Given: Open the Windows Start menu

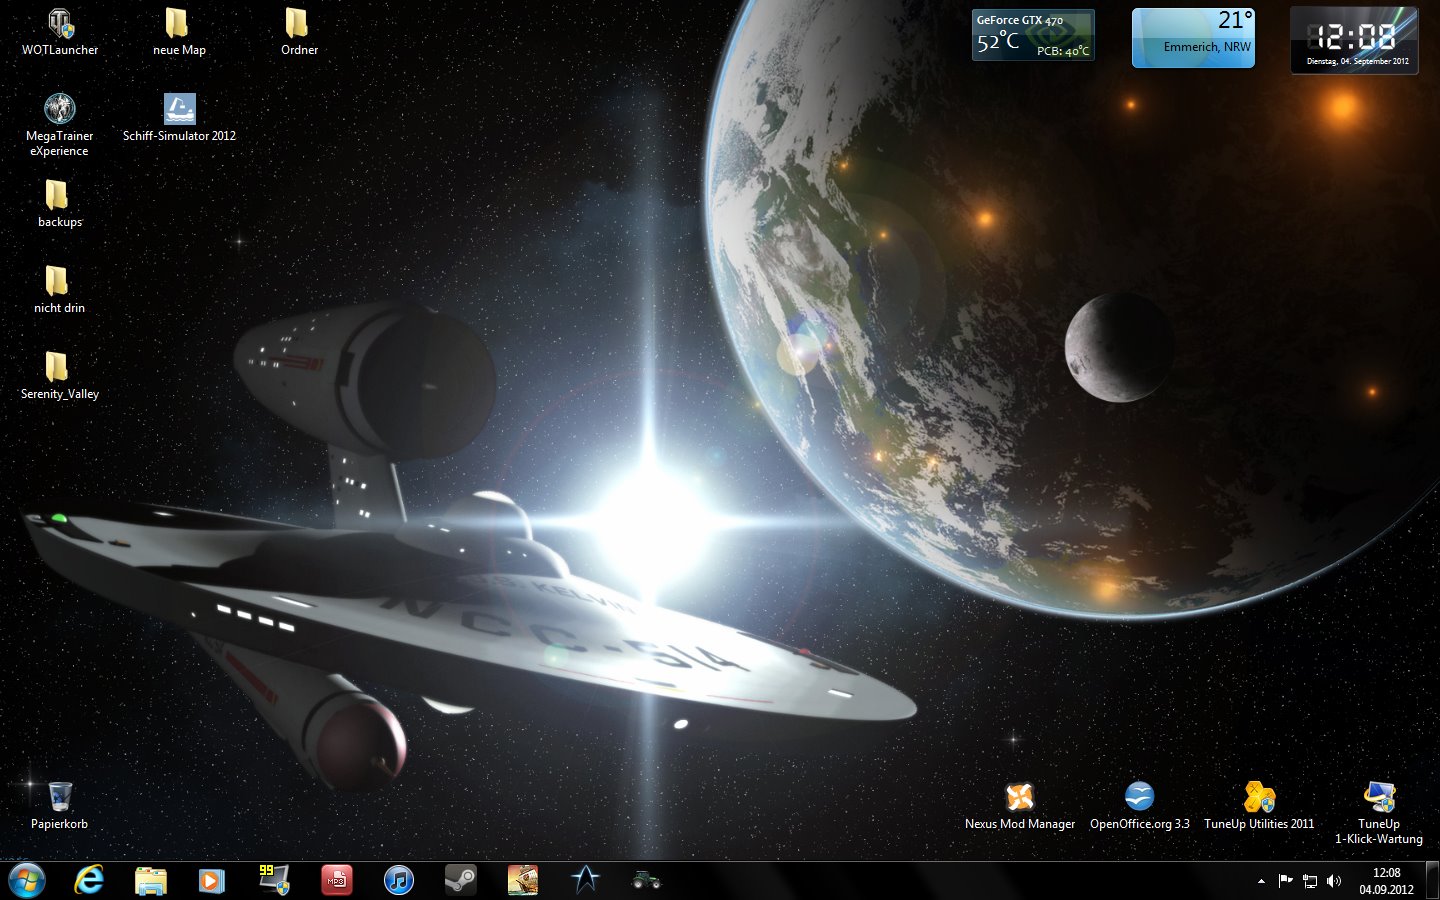Looking at the screenshot, I should (27, 880).
